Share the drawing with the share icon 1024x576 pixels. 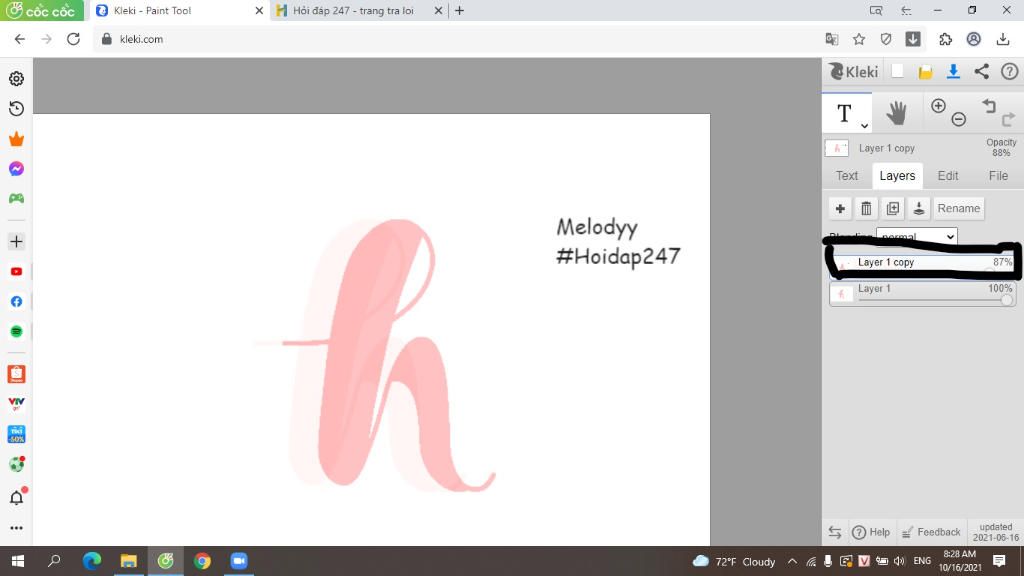[982, 72]
